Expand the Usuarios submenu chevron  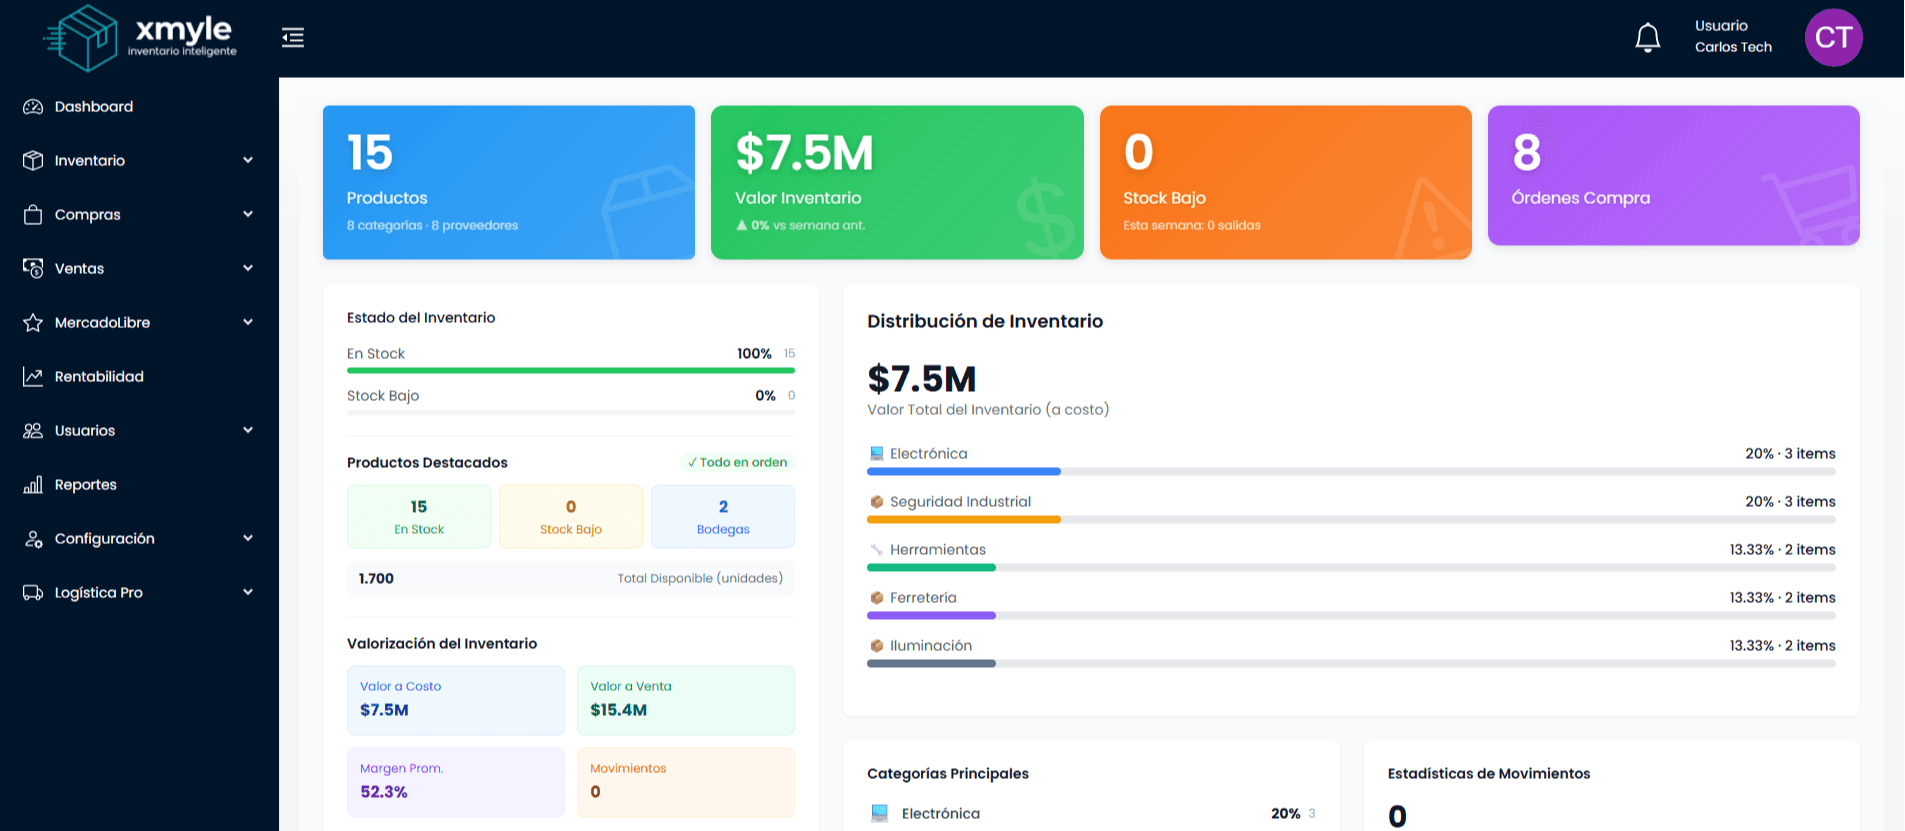248,430
